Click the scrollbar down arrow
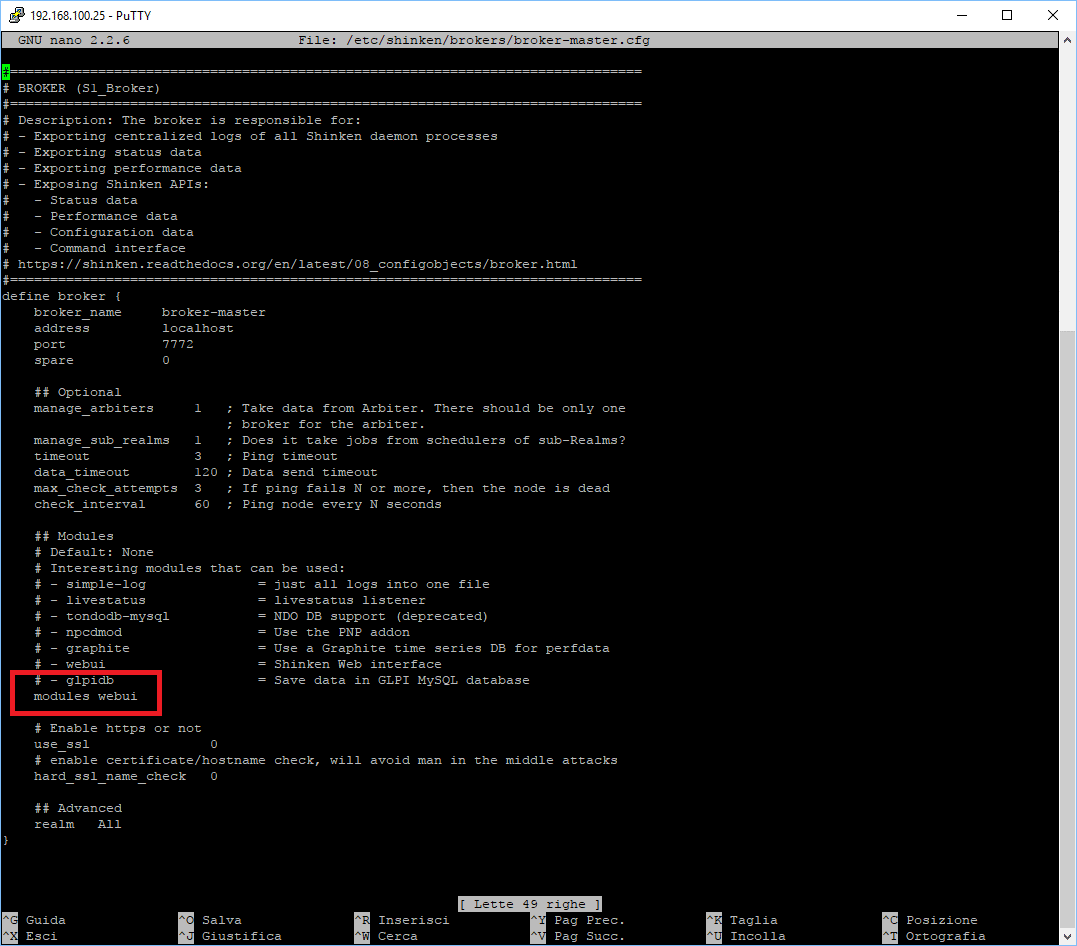The width and height of the screenshot is (1077, 946). [1067, 936]
